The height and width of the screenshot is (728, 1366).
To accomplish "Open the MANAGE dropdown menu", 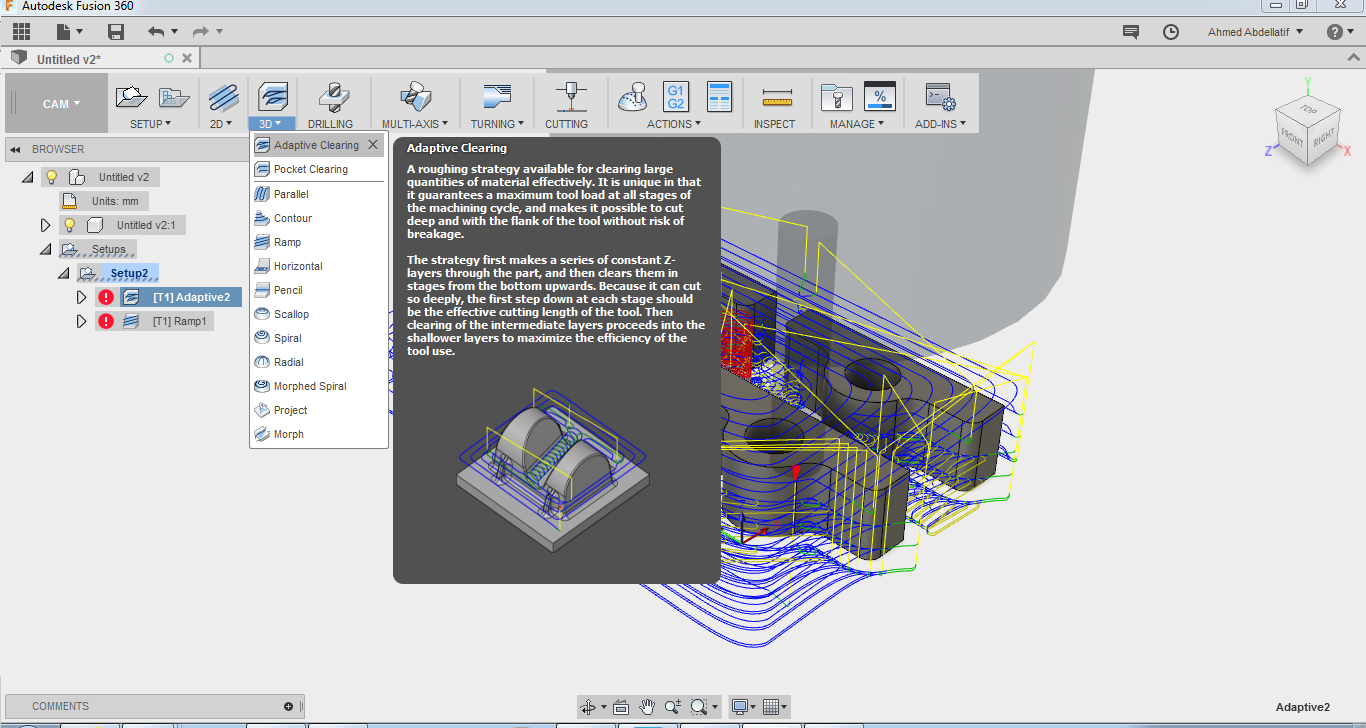I will point(857,124).
